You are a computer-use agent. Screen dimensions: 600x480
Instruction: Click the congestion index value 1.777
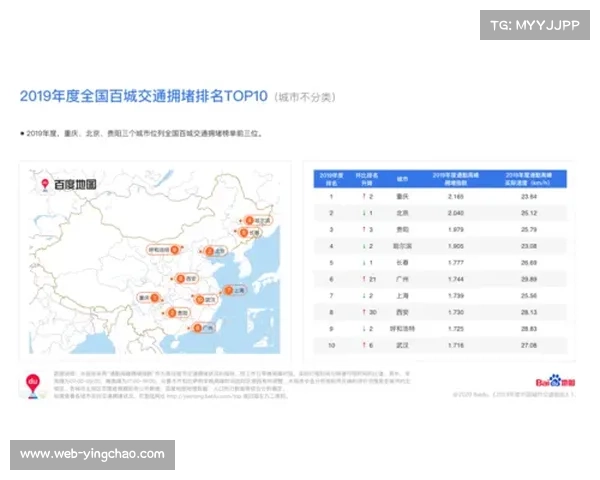[456, 263]
